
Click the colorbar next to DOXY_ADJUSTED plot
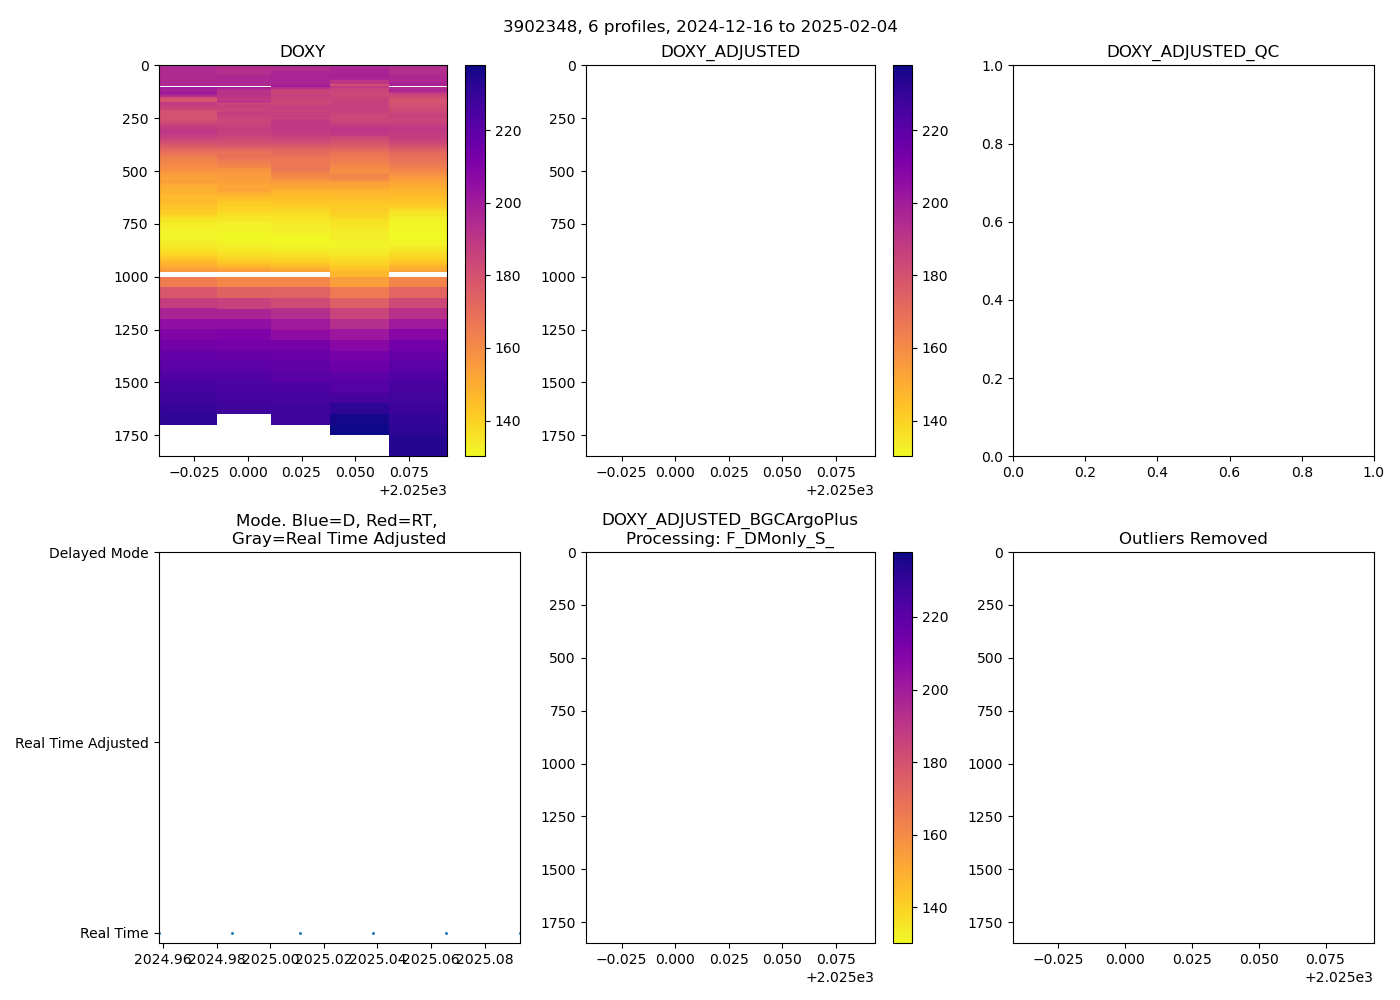[902, 260]
